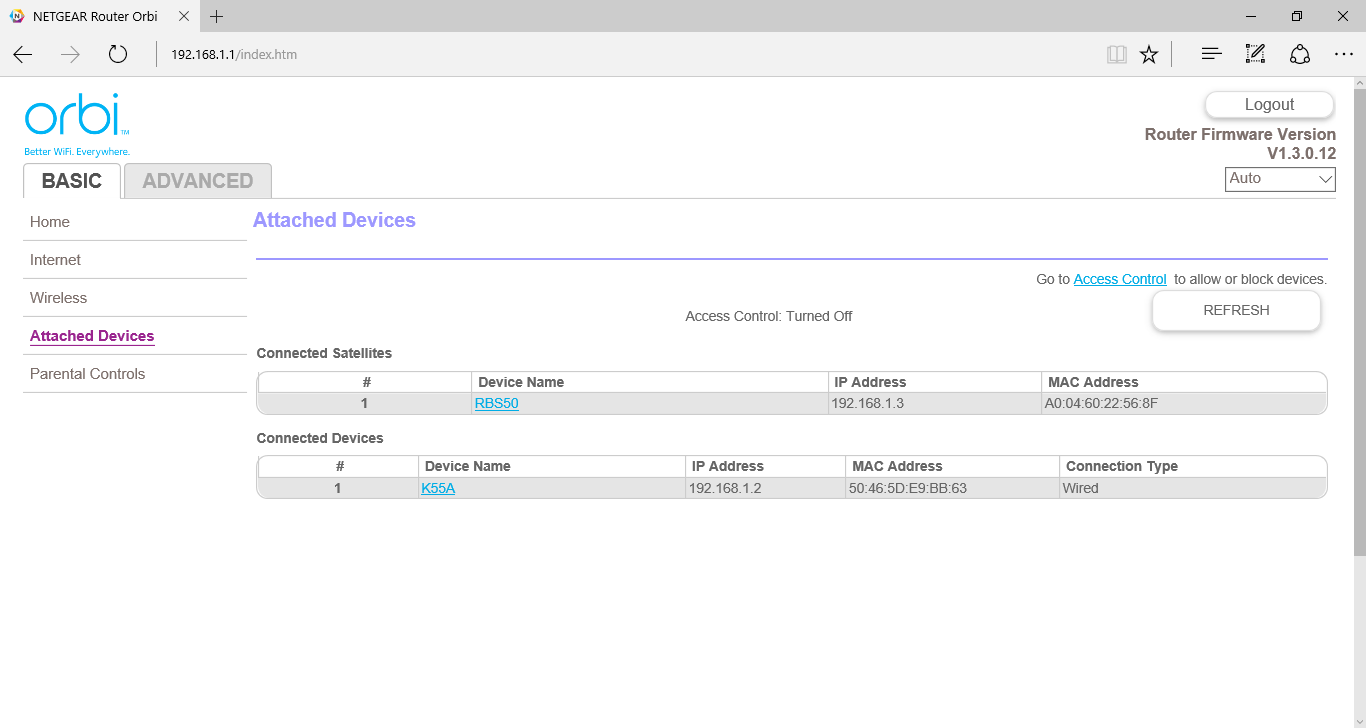Expand the Auto language dropdown

(1280, 179)
